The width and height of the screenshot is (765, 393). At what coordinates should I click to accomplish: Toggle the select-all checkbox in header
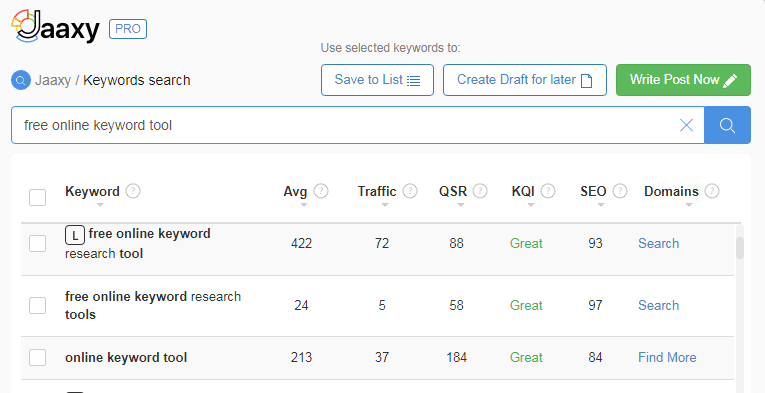(38, 197)
